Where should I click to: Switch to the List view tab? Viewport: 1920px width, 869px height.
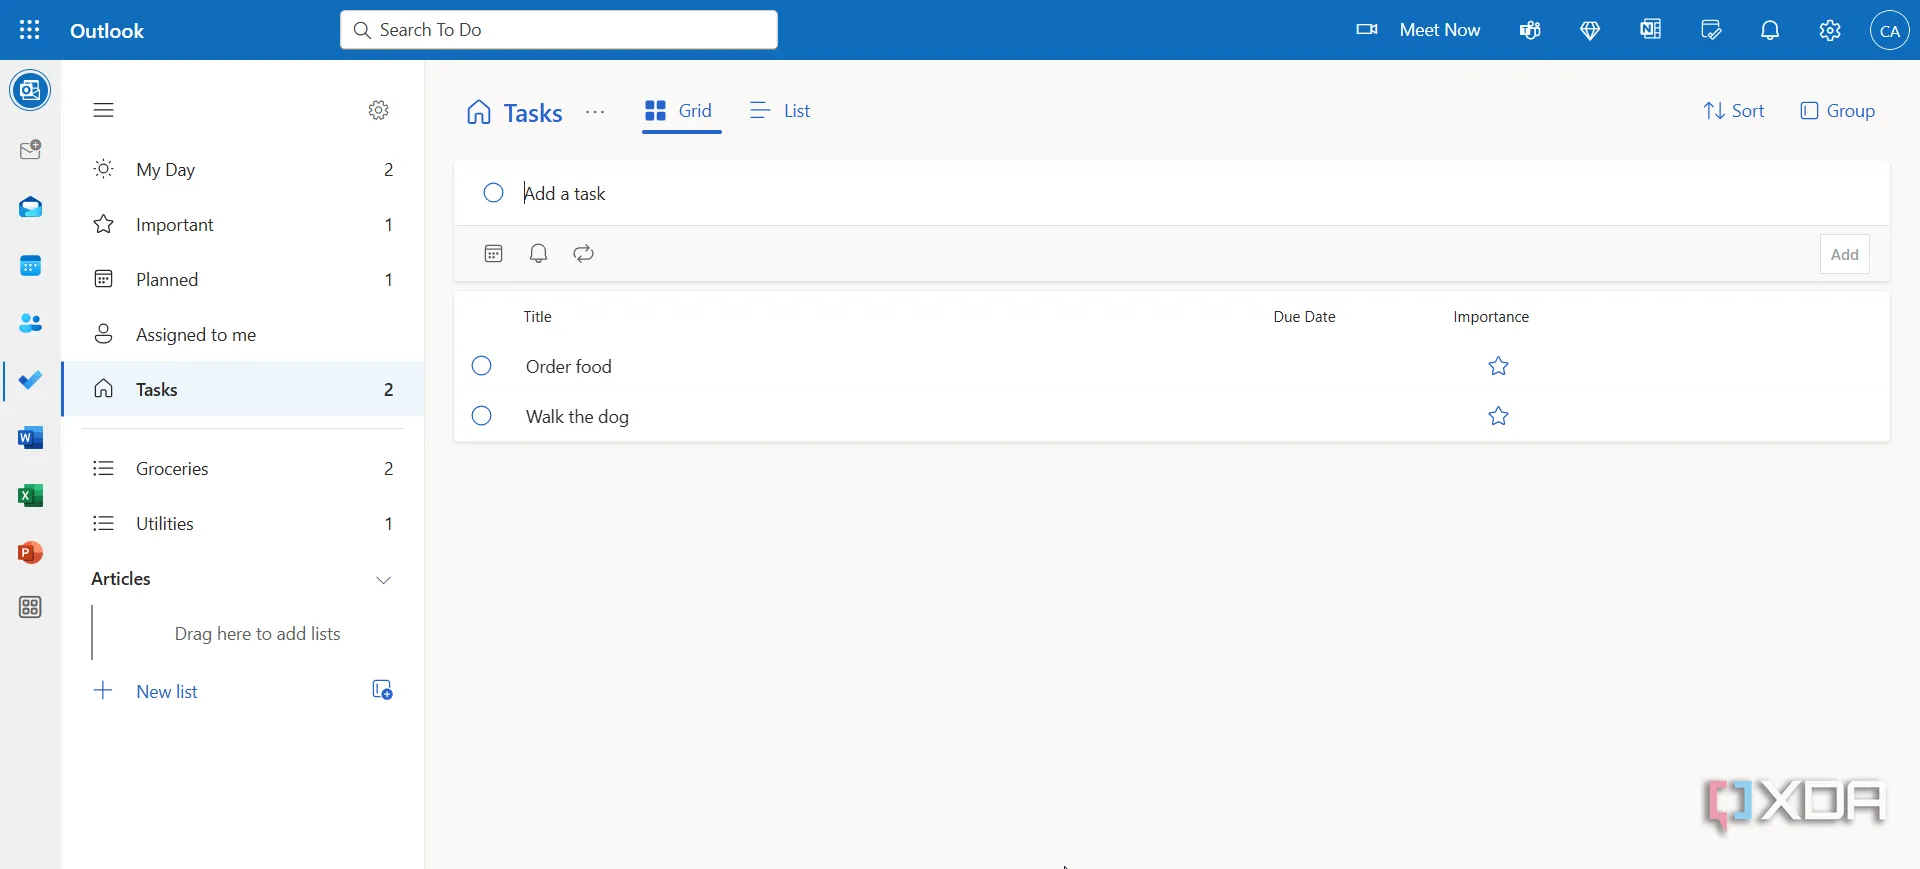(780, 111)
